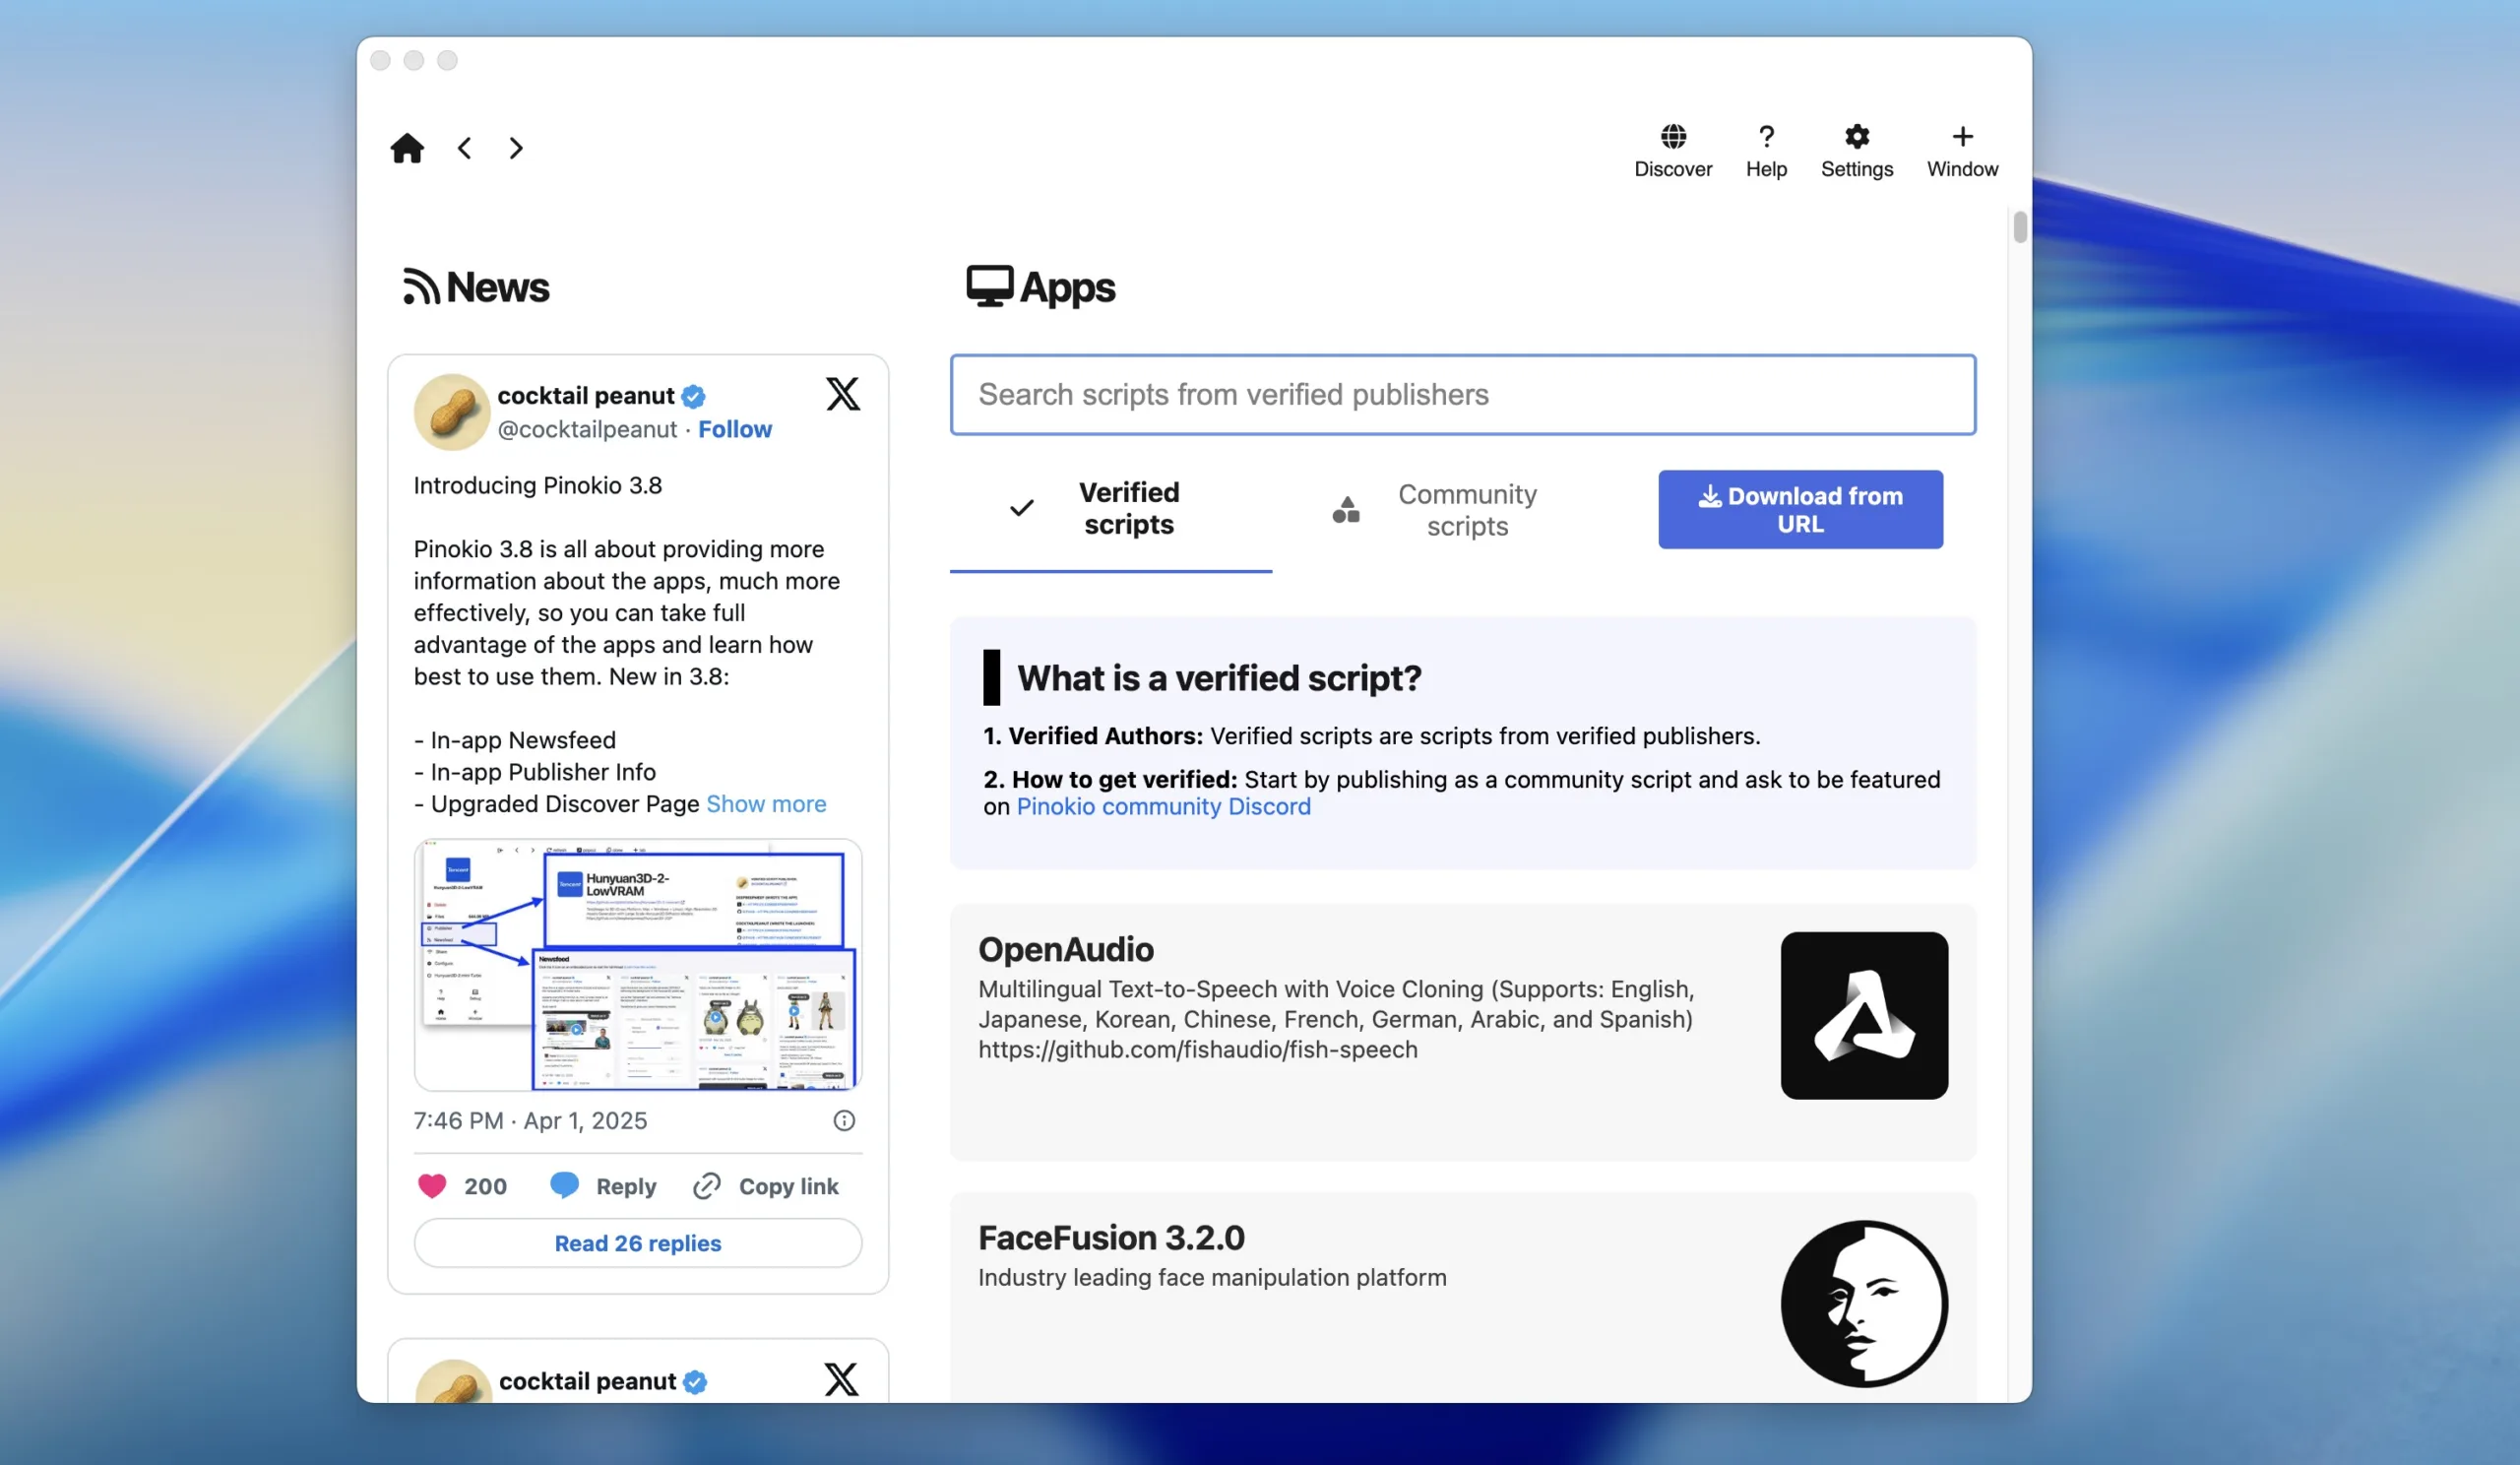This screenshot has width=2520, height=1465.
Task: Focus the Search scripts input field
Action: click(1462, 394)
